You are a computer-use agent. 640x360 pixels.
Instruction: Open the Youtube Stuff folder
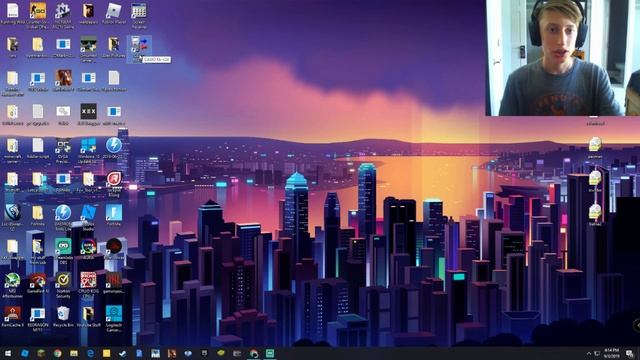click(89, 316)
